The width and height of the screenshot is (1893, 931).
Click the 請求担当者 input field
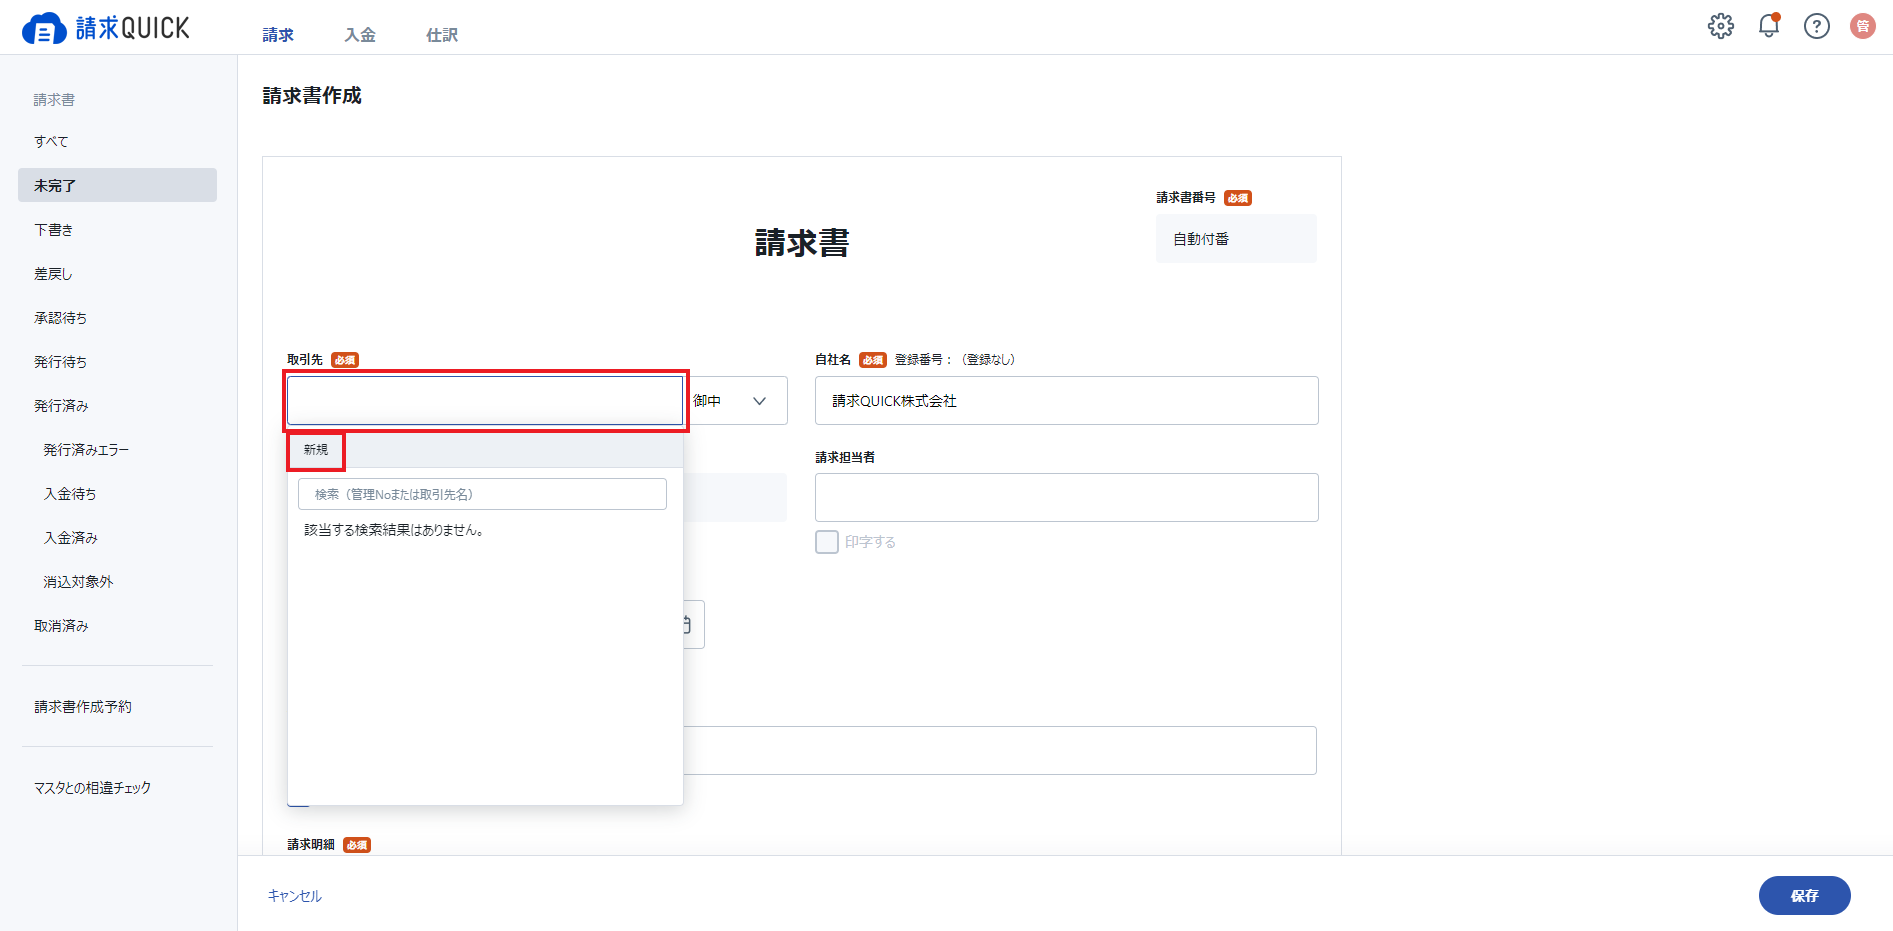tap(1067, 497)
